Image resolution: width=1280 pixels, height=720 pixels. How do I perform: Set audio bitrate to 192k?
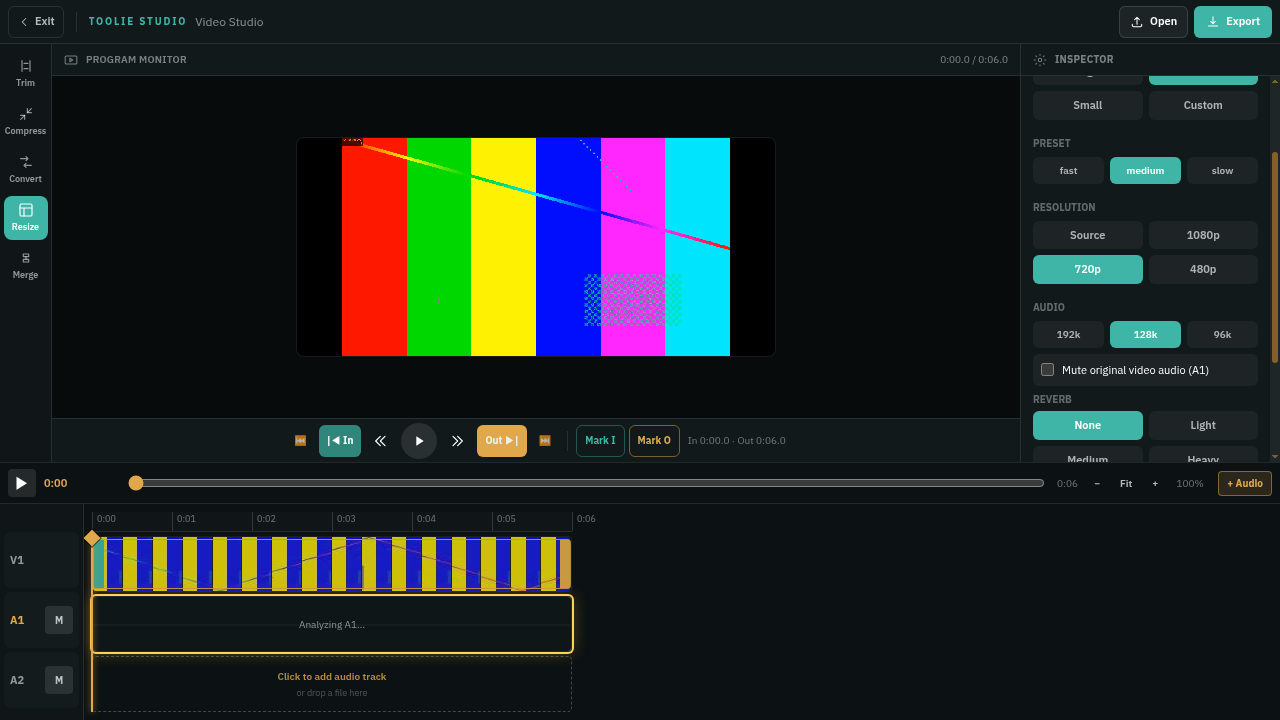click(x=1069, y=335)
